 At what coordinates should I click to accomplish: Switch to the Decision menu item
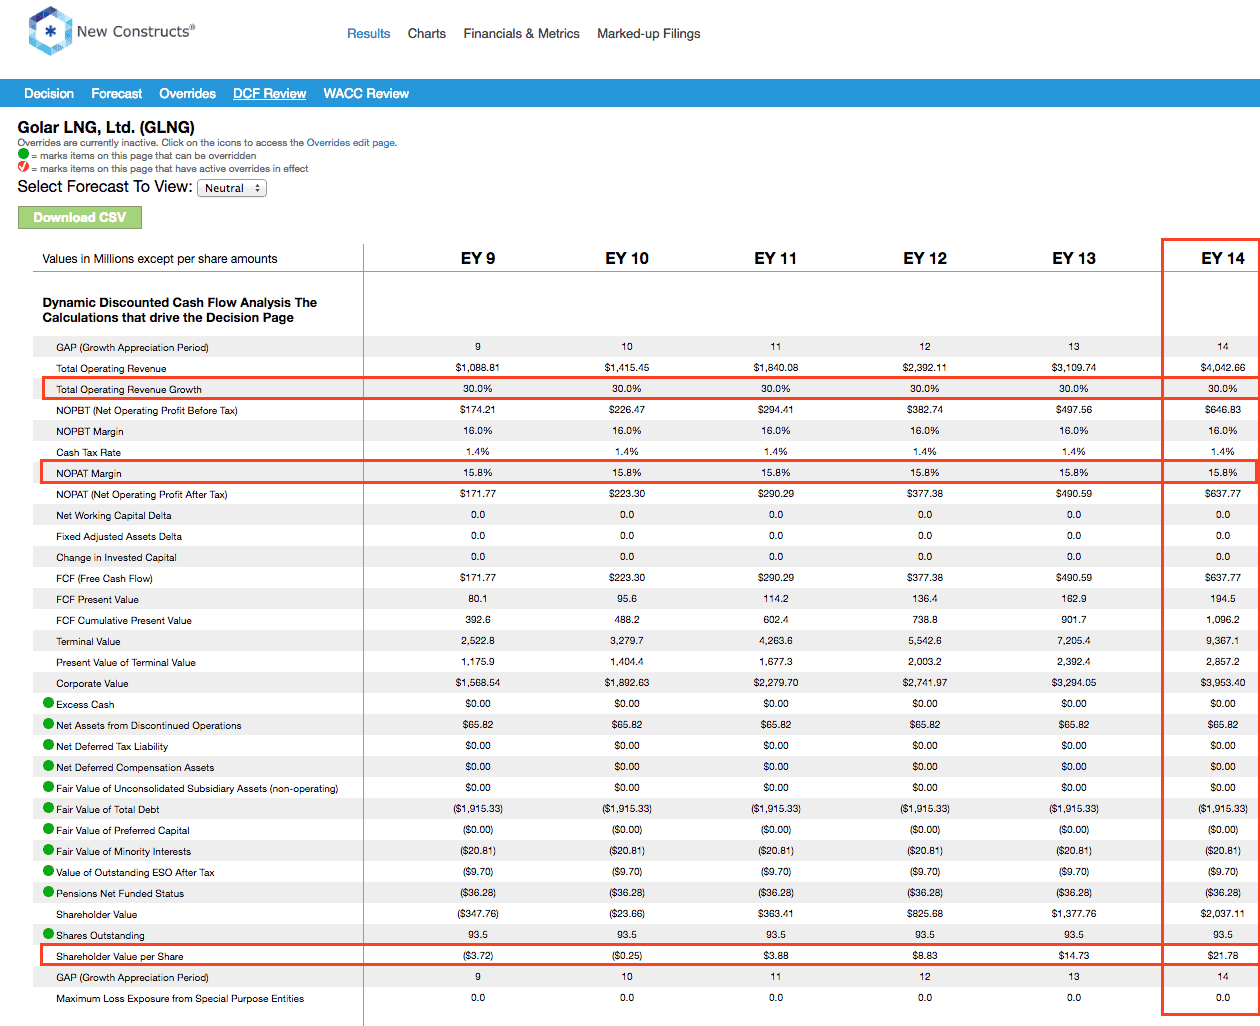pos(49,93)
